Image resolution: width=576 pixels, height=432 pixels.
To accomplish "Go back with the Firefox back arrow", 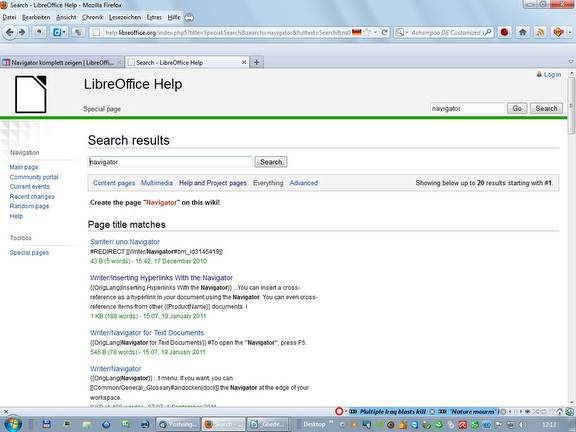I will coord(10,32).
